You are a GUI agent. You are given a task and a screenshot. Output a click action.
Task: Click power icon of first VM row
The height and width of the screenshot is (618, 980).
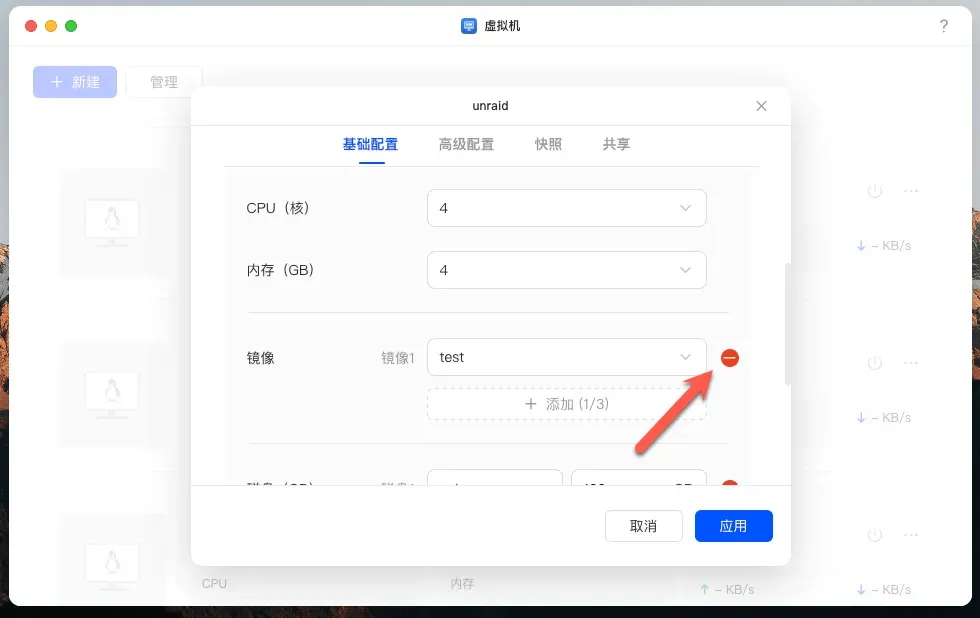[x=874, y=191]
